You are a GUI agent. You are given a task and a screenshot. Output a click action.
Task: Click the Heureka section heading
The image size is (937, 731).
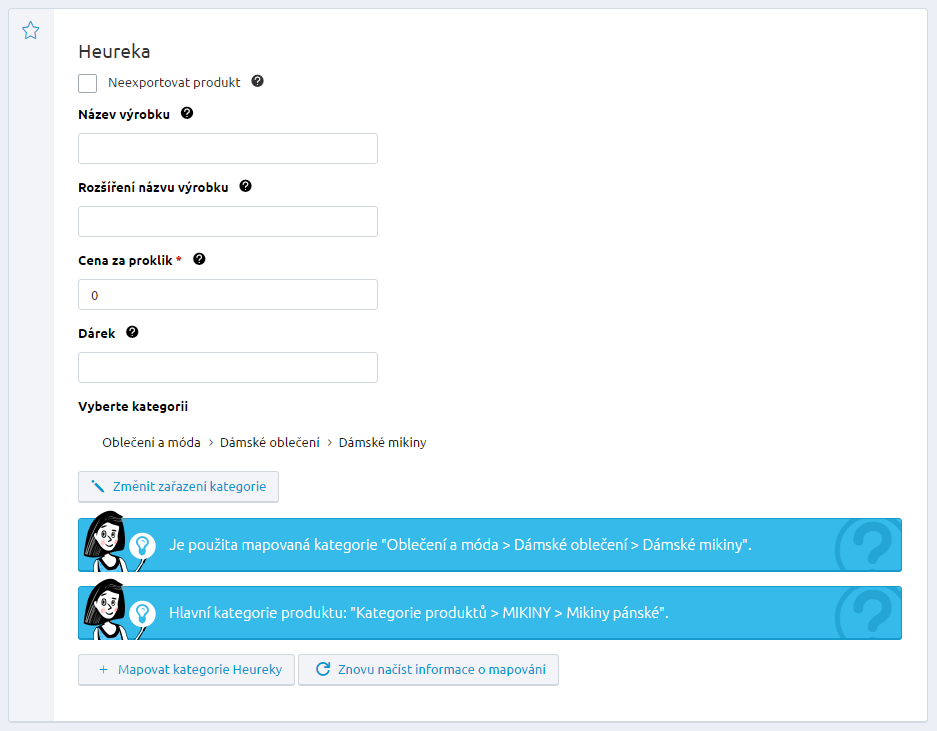pyautogui.click(x=114, y=51)
